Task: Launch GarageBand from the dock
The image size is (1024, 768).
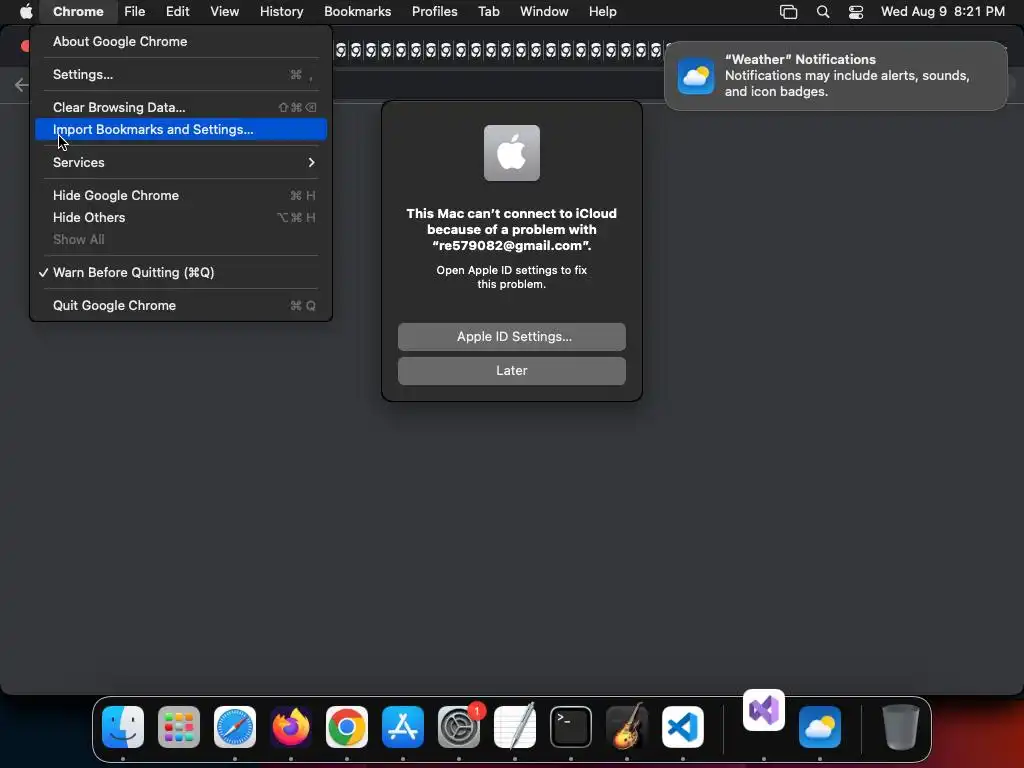Action: pyautogui.click(x=627, y=727)
